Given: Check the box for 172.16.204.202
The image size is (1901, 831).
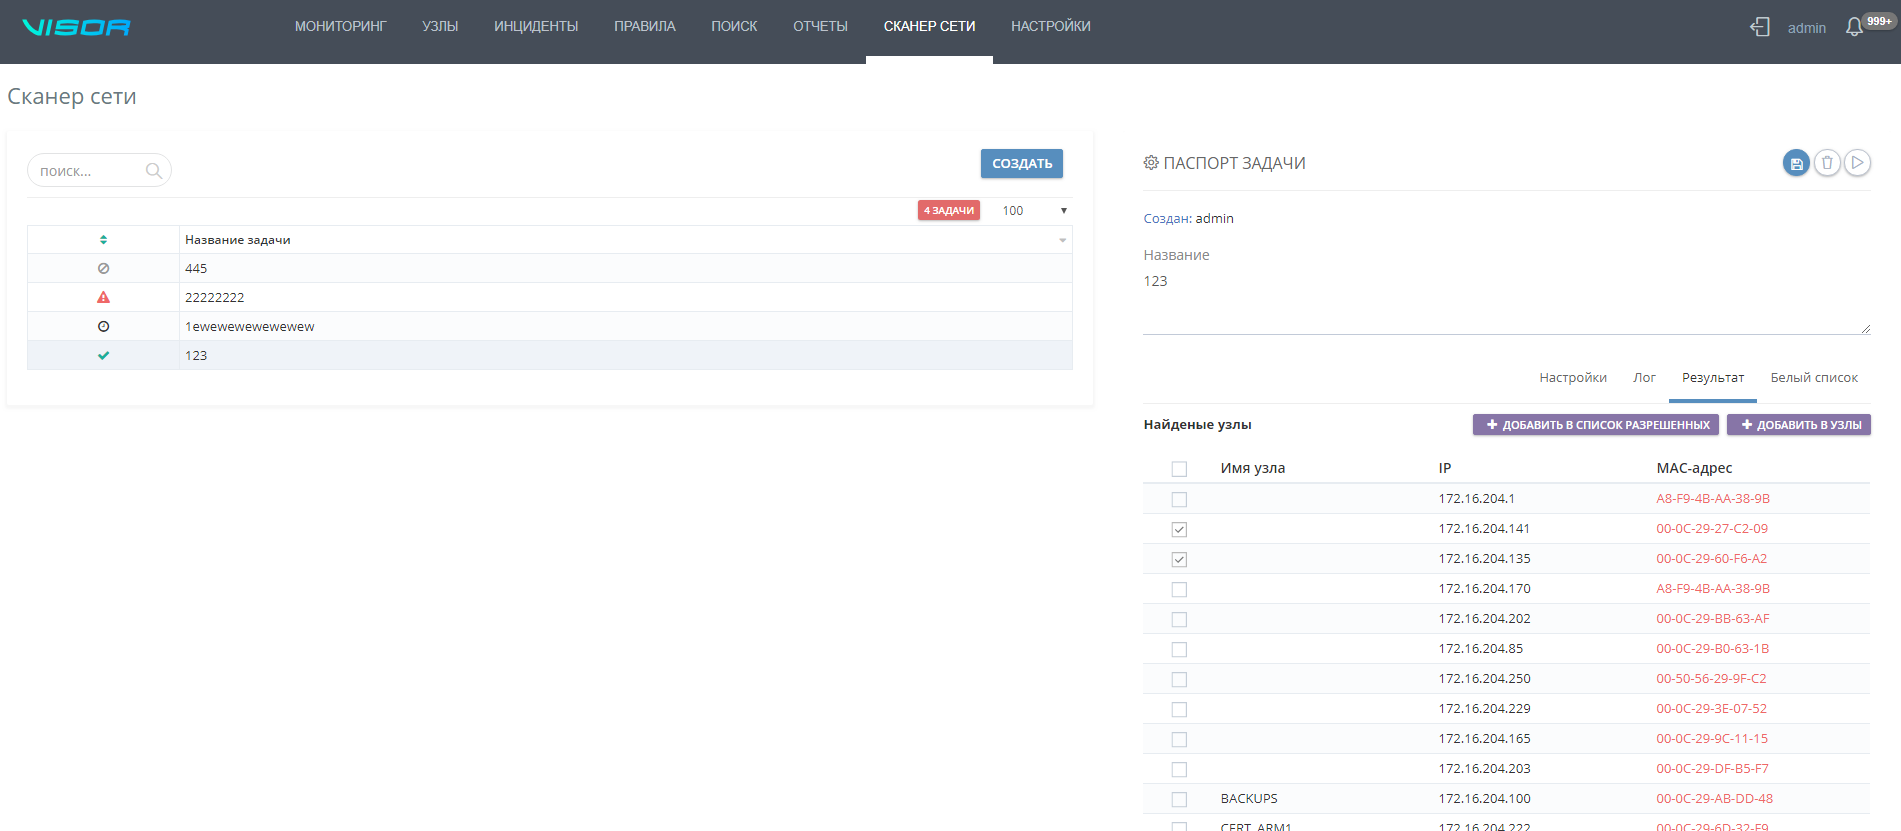Looking at the screenshot, I should [1179, 619].
